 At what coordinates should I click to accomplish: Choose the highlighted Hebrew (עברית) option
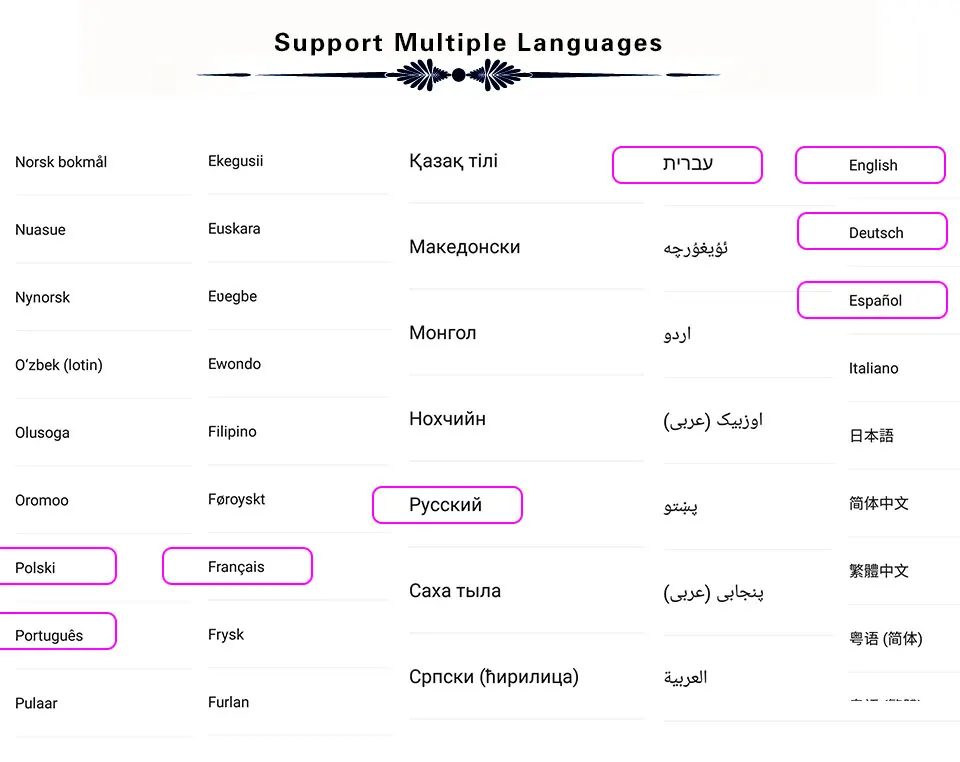pos(688,165)
